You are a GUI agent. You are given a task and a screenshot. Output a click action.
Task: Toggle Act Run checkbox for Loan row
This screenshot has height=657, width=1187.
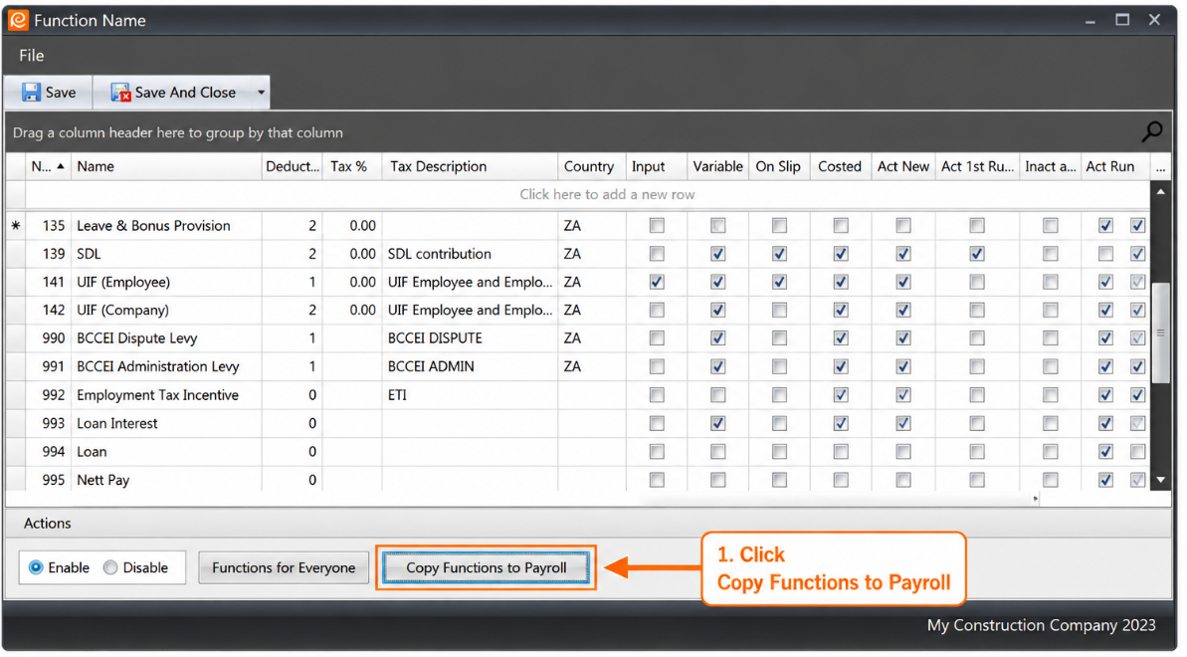coord(1106,451)
